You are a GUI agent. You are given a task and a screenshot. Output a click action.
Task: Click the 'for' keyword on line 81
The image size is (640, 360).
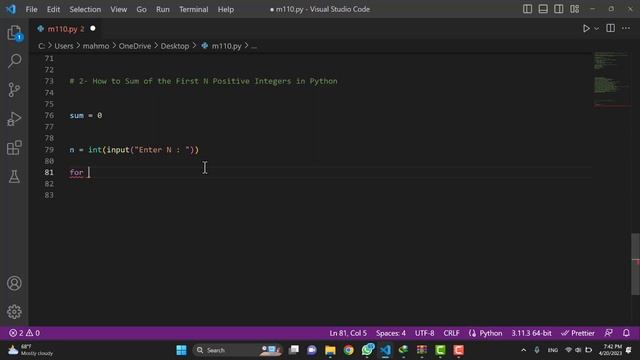click(x=76, y=172)
